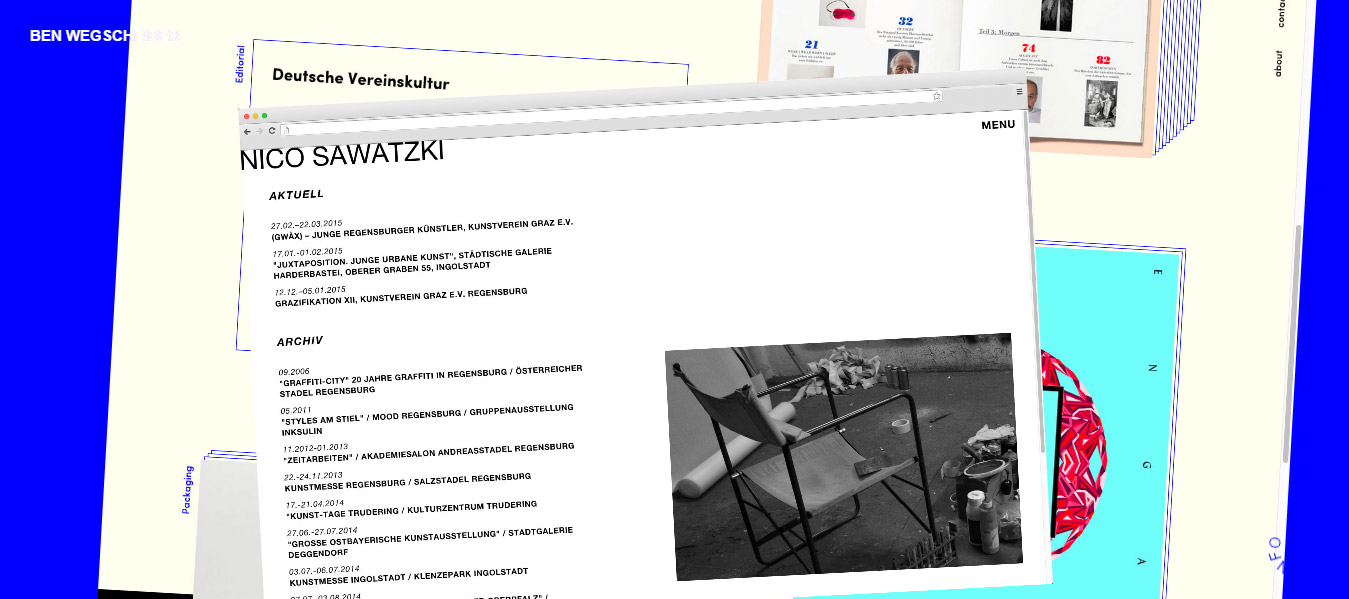Click the forward navigation arrow icon
The image size is (1349, 599).
pos(259,131)
